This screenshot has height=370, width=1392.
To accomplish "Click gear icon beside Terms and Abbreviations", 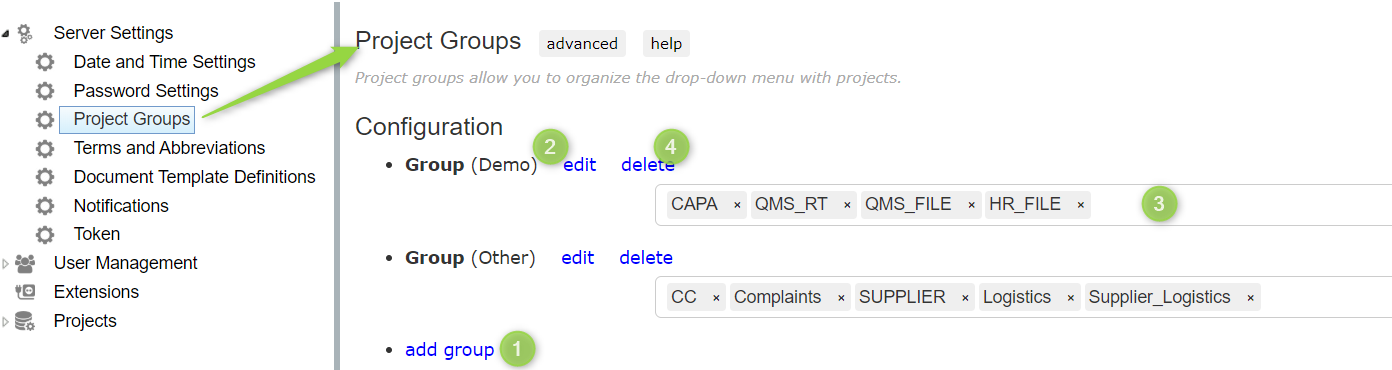I will tap(45, 148).
